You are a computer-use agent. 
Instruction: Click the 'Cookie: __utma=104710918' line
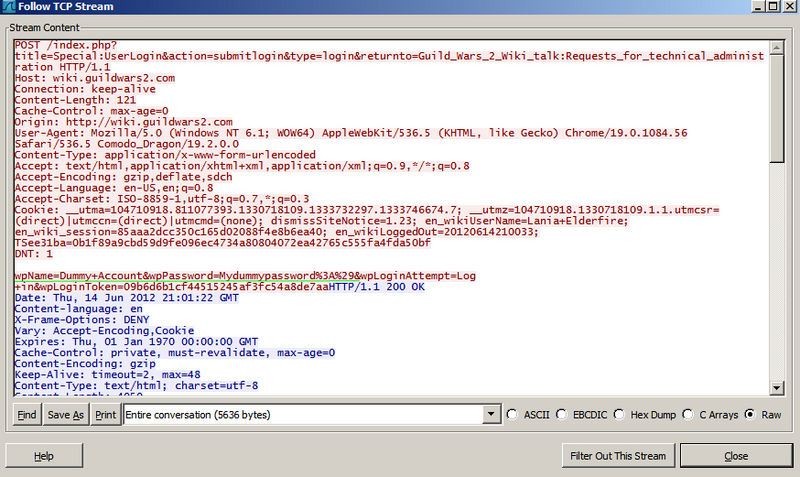pos(367,210)
